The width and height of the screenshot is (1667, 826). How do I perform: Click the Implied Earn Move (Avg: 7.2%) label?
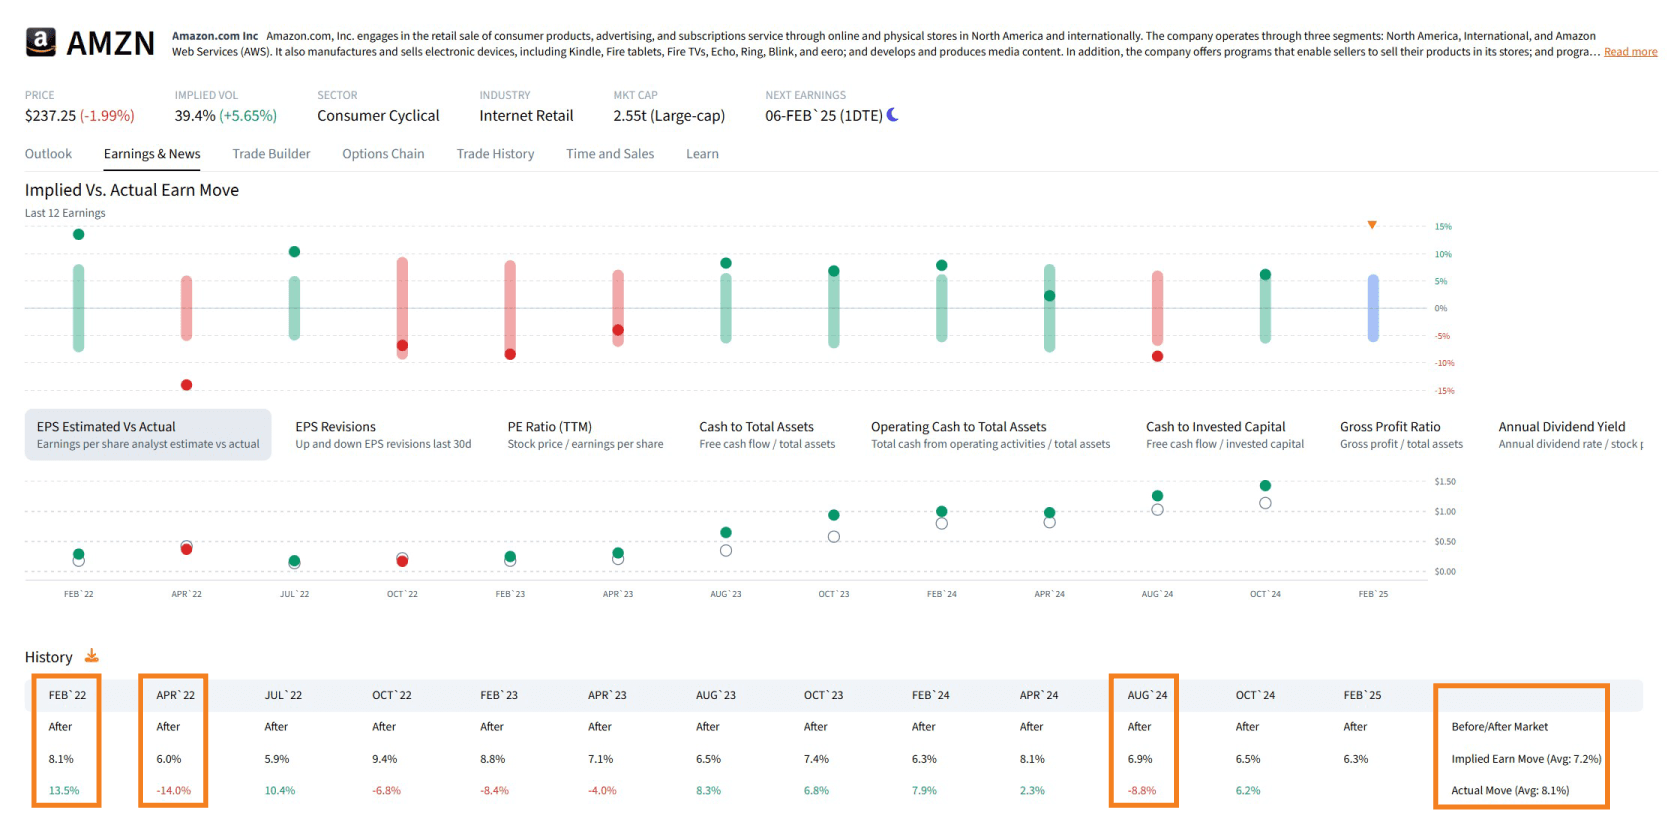click(x=1526, y=759)
